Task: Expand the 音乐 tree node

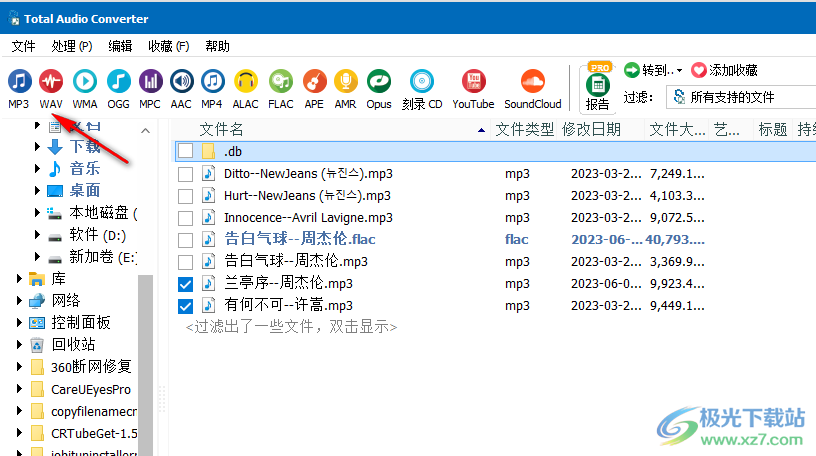Action: [37, 169]
